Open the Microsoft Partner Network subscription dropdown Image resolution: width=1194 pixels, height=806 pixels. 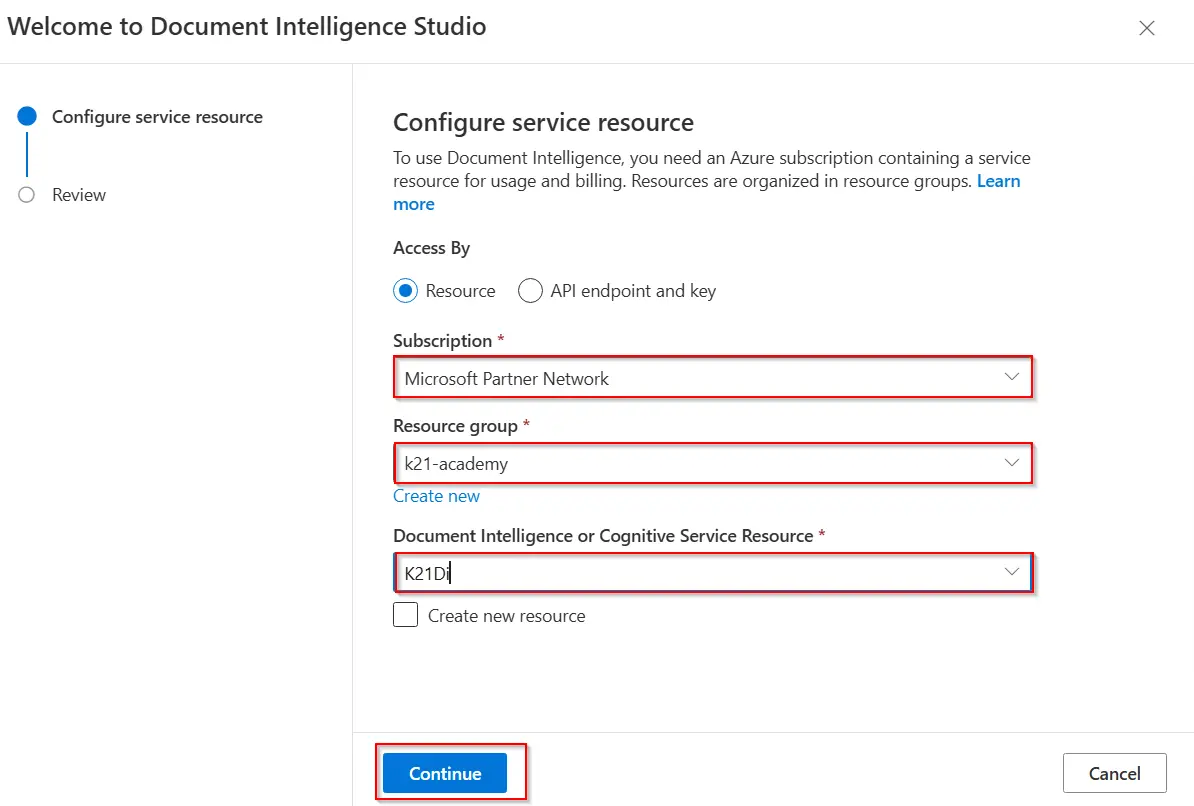[700, 378]
